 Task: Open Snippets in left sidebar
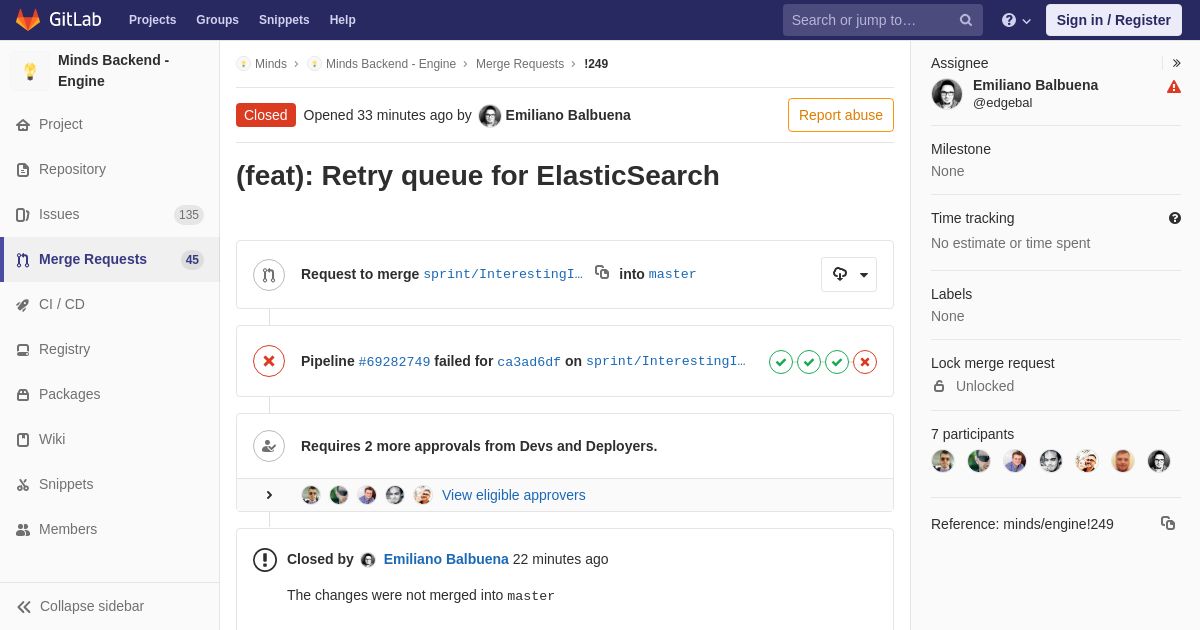66,484
